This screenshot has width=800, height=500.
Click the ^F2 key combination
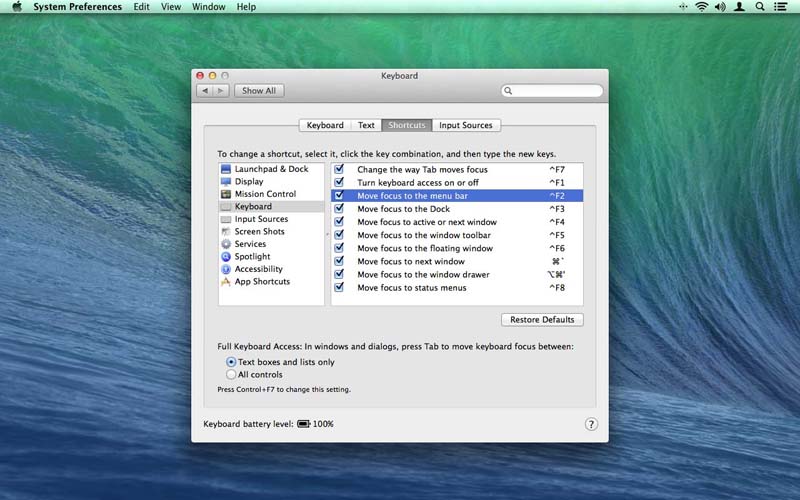click(557, 196)
